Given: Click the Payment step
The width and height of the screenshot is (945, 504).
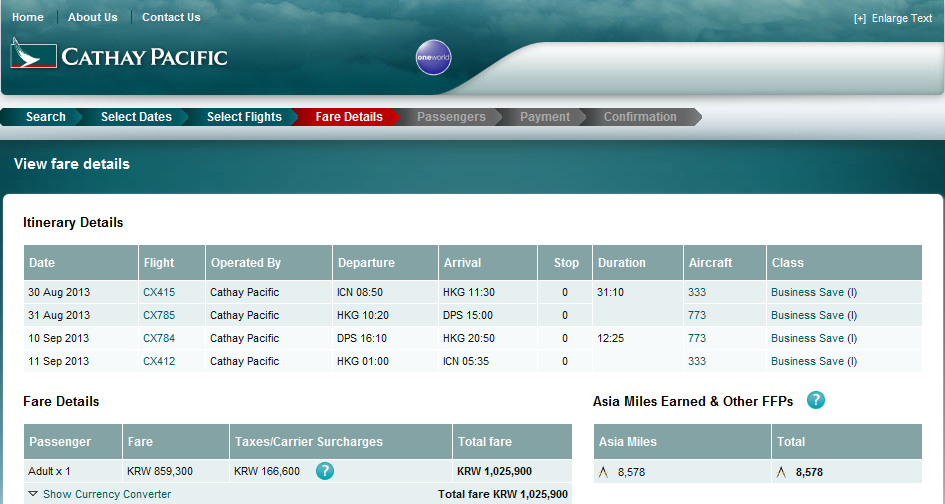Looking at the screenshot, I should (x=545, y=117).
